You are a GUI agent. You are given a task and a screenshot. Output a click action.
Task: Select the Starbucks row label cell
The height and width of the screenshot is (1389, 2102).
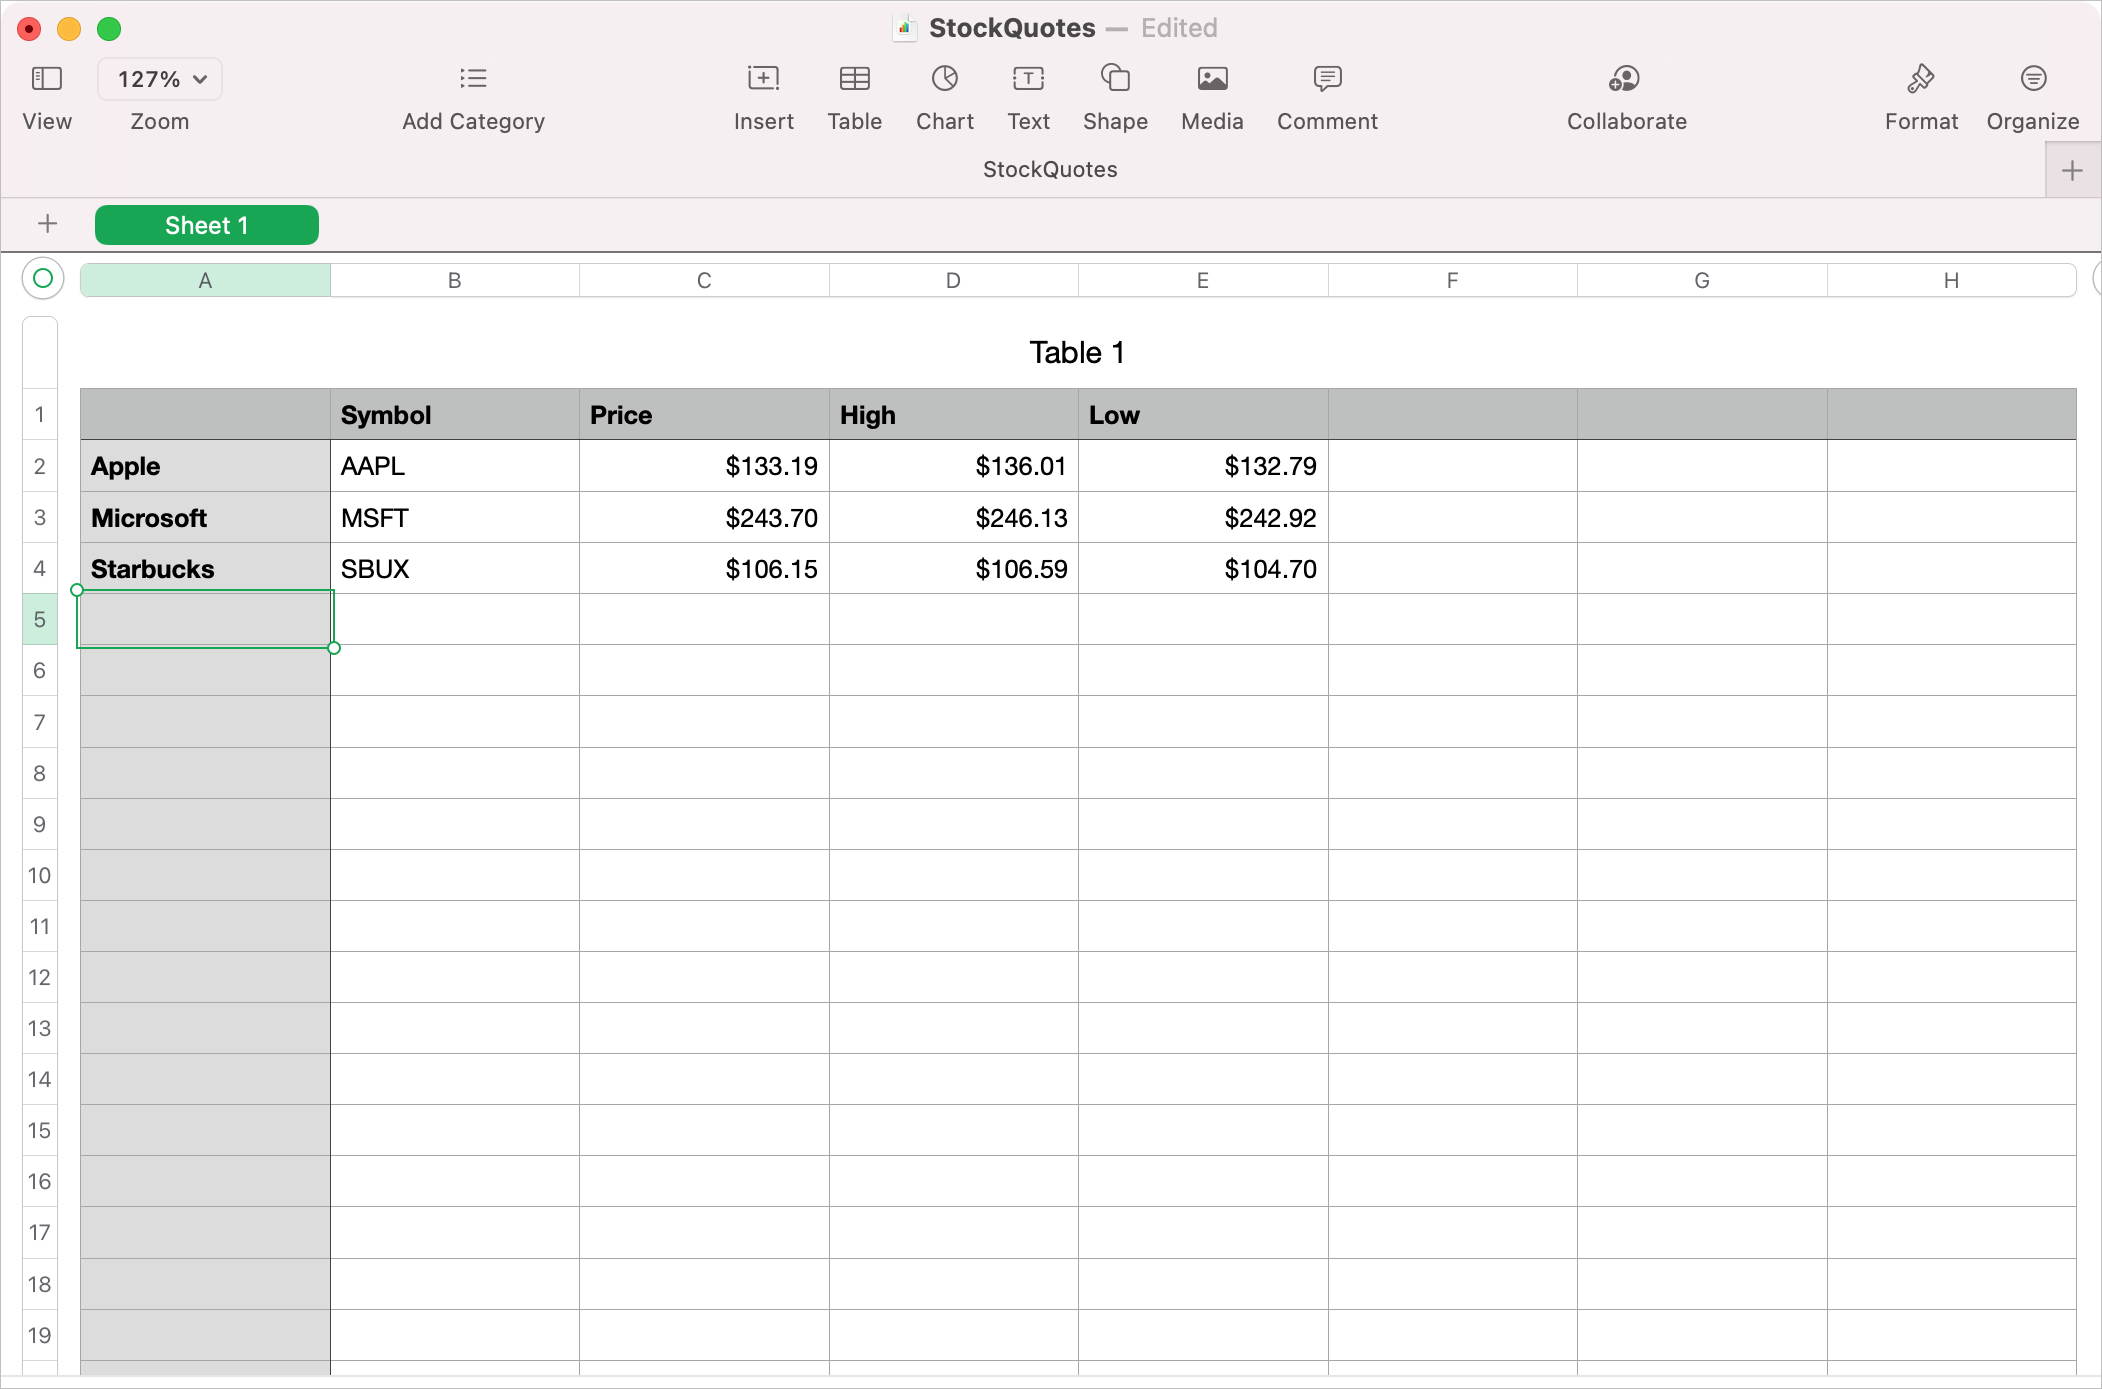click(x=205, y=568)
